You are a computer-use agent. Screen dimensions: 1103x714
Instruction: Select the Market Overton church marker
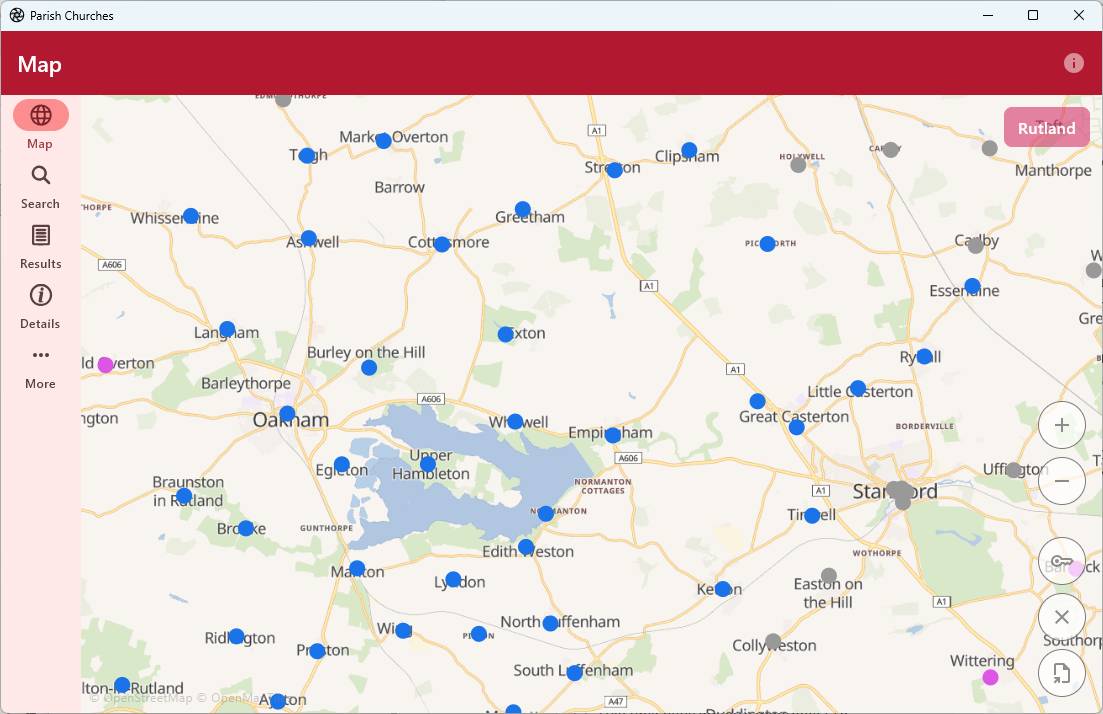point(383,141)
